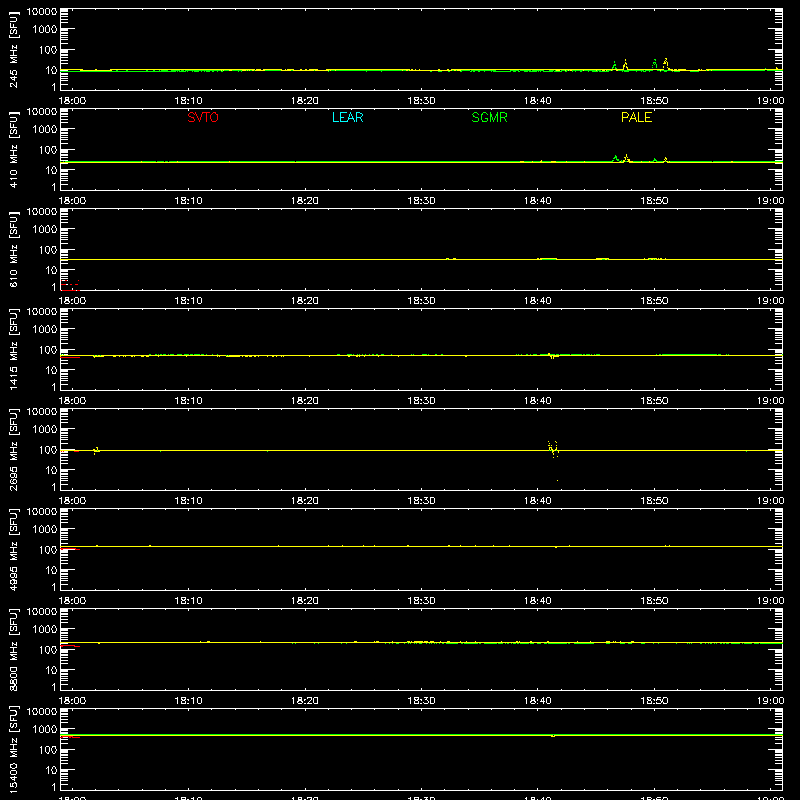The width and height of the screenshot is (800, 800).
Task: Click the 18:20 tick under the 1415 MHz plot
Action: 305,401
